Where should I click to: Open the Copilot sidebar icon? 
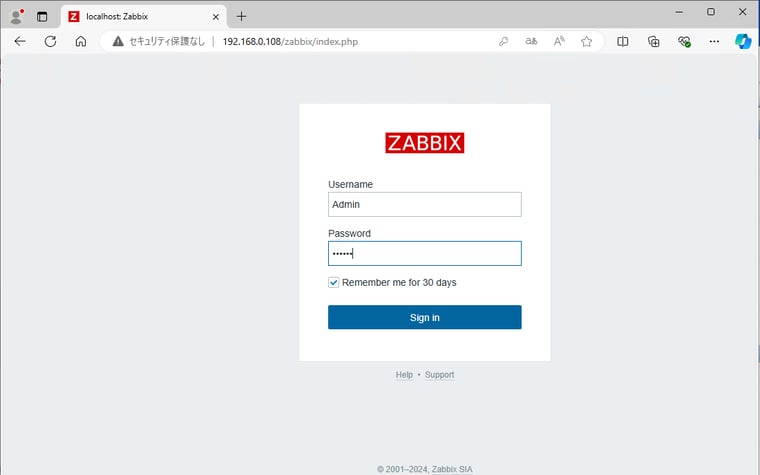coord(743,42)
